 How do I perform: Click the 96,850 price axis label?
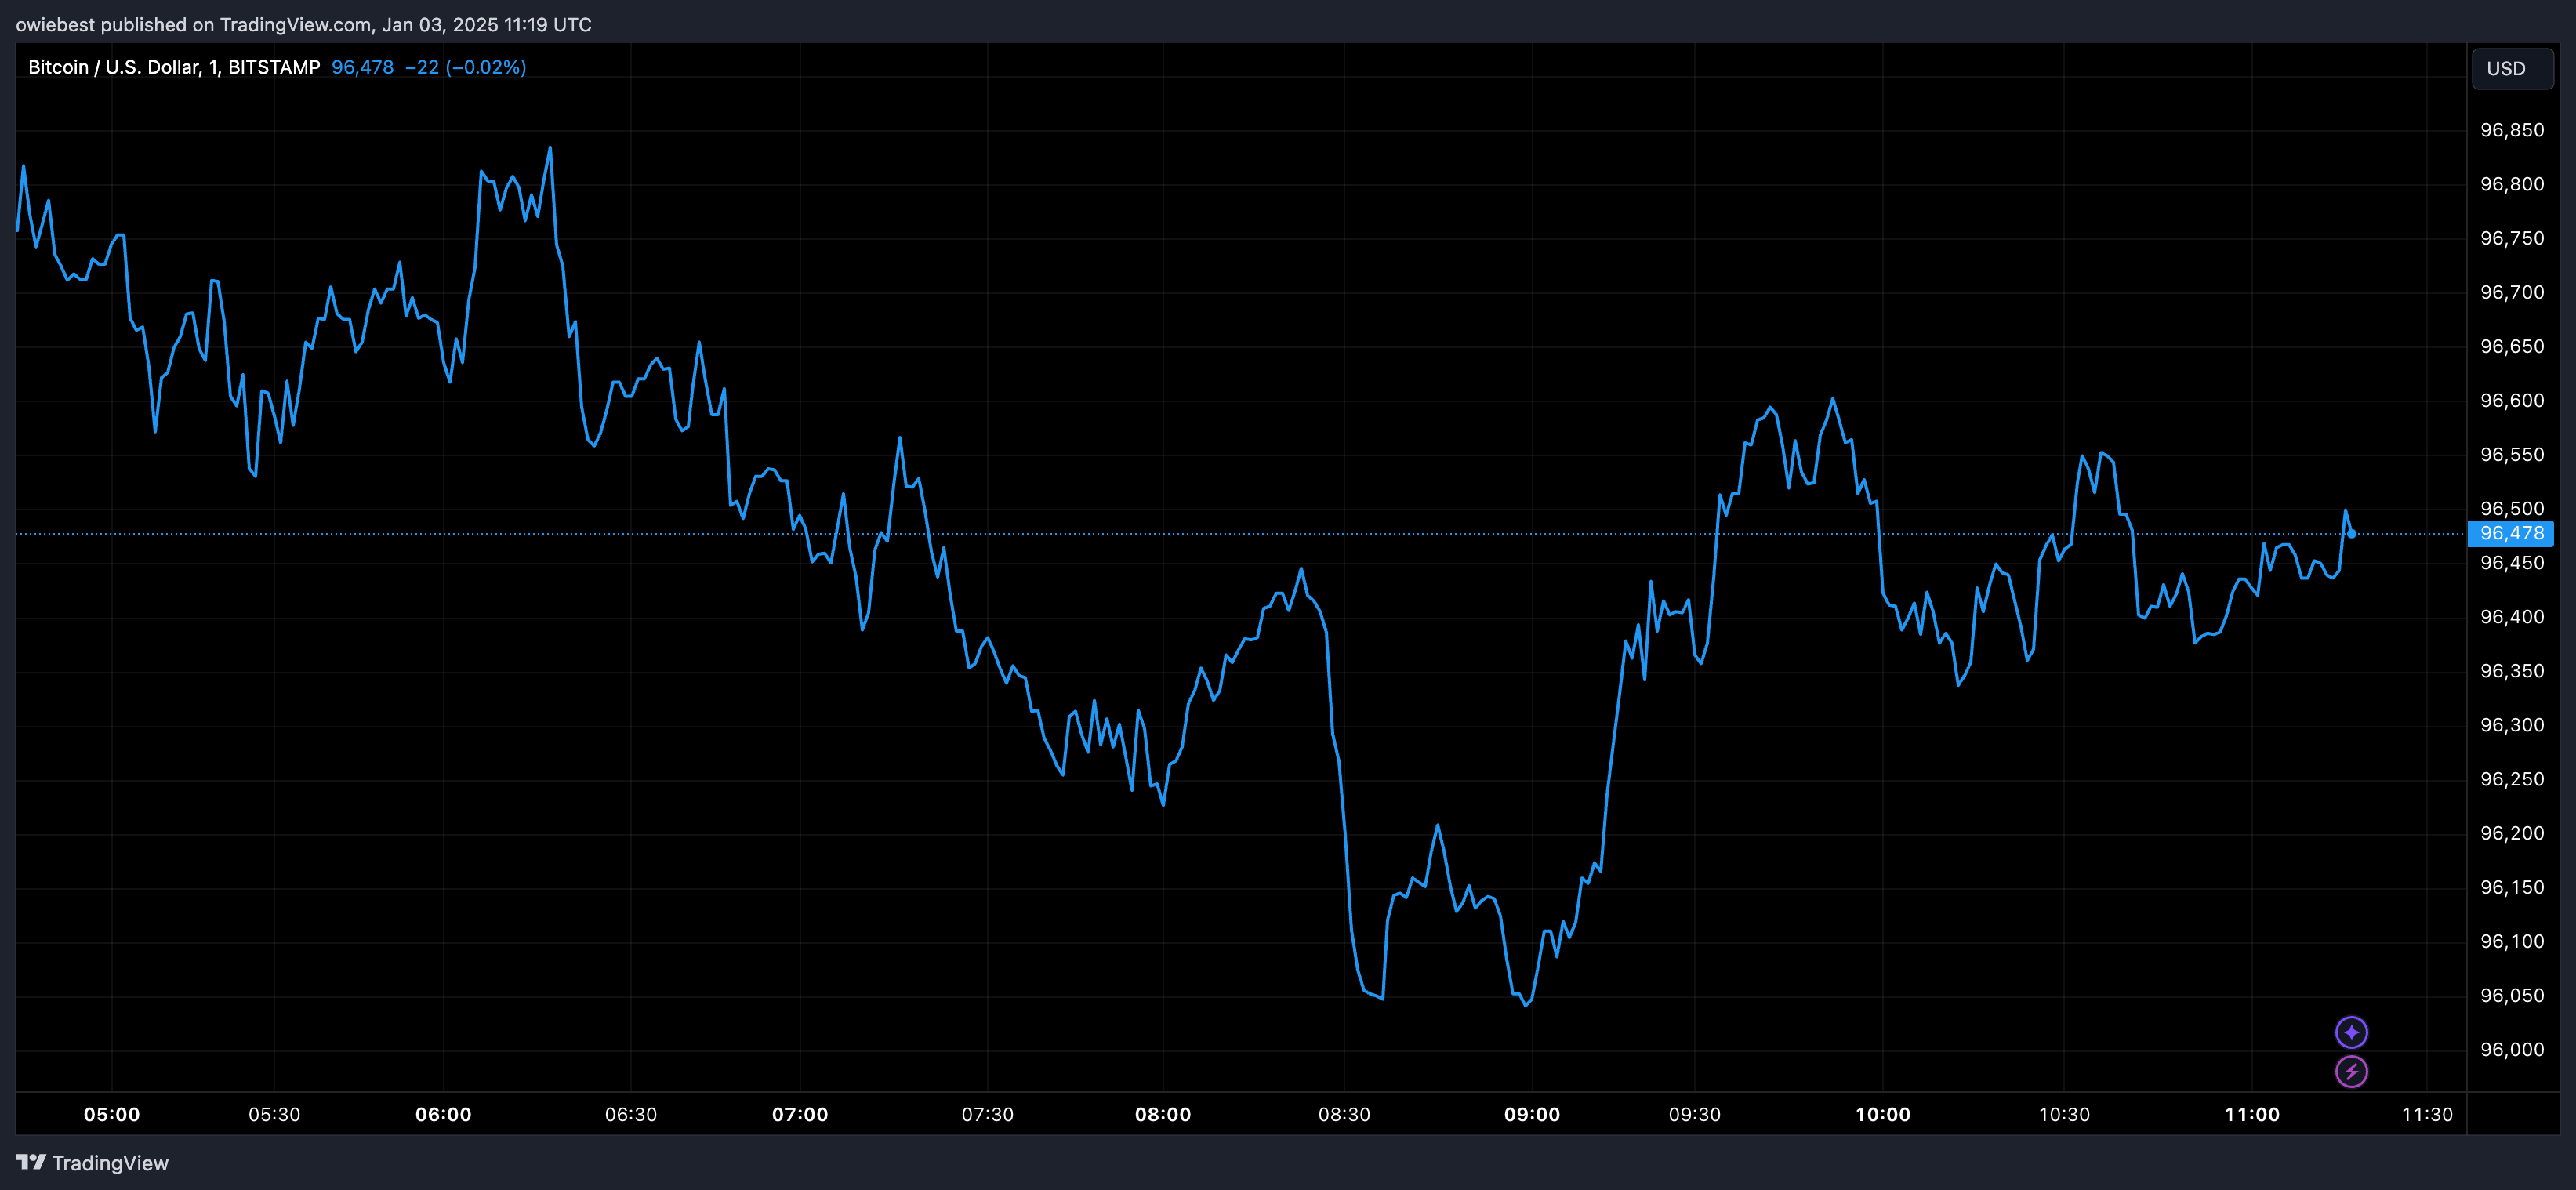(2512, 130)
